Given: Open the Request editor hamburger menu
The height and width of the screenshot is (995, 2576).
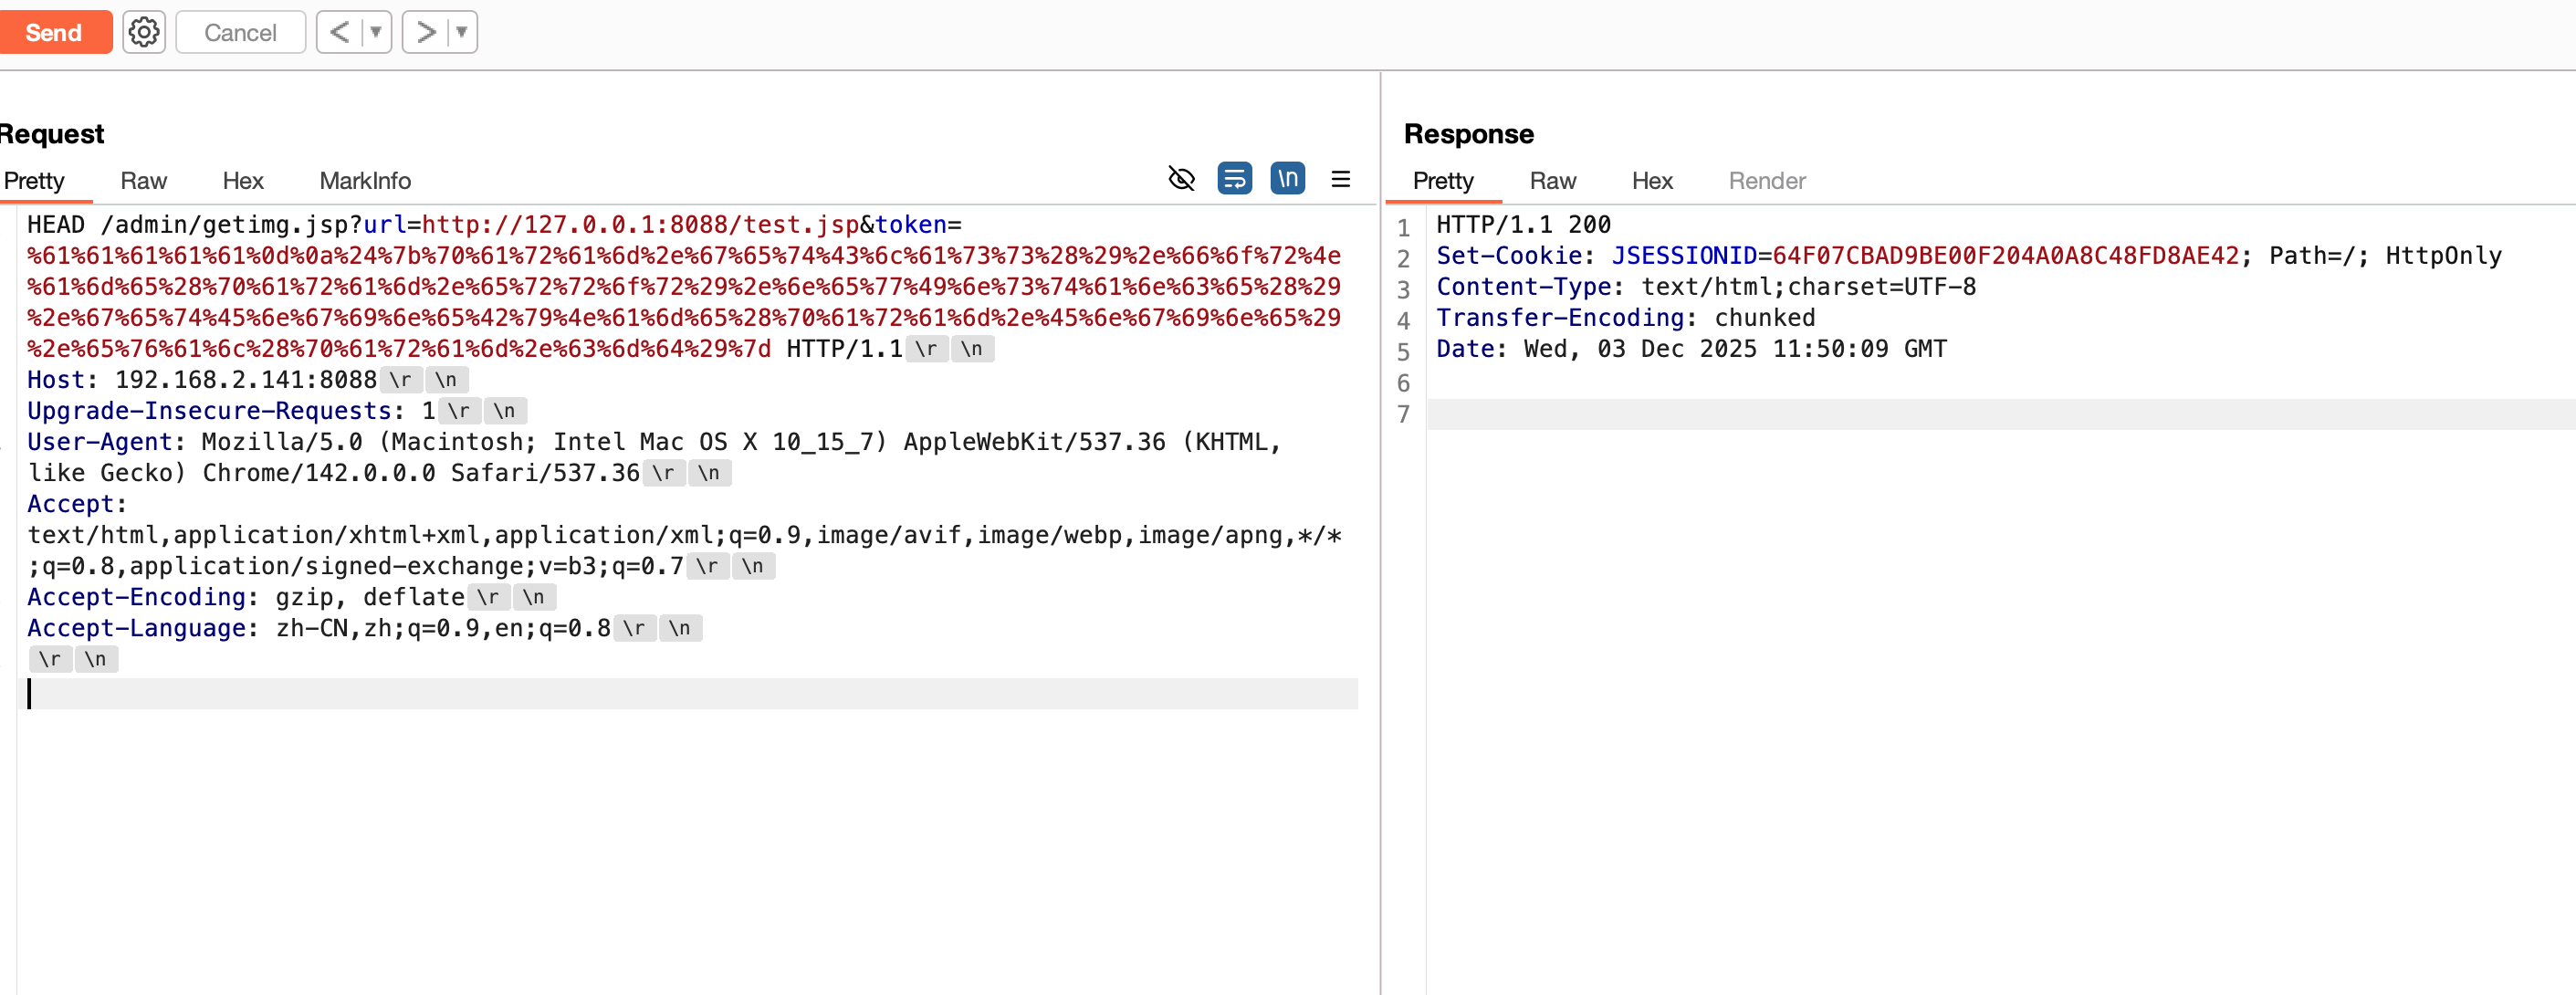Looking at the screenshot, I should click(x=1340, y=179).
